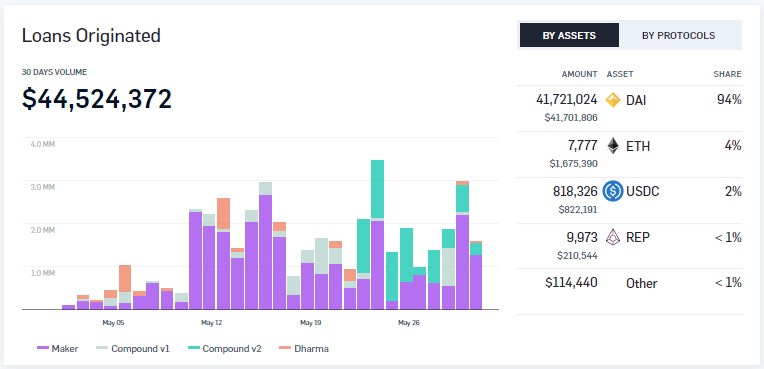Click the REP asset name
This screenshot has width=764, height=369.
[x=637, y=238]
